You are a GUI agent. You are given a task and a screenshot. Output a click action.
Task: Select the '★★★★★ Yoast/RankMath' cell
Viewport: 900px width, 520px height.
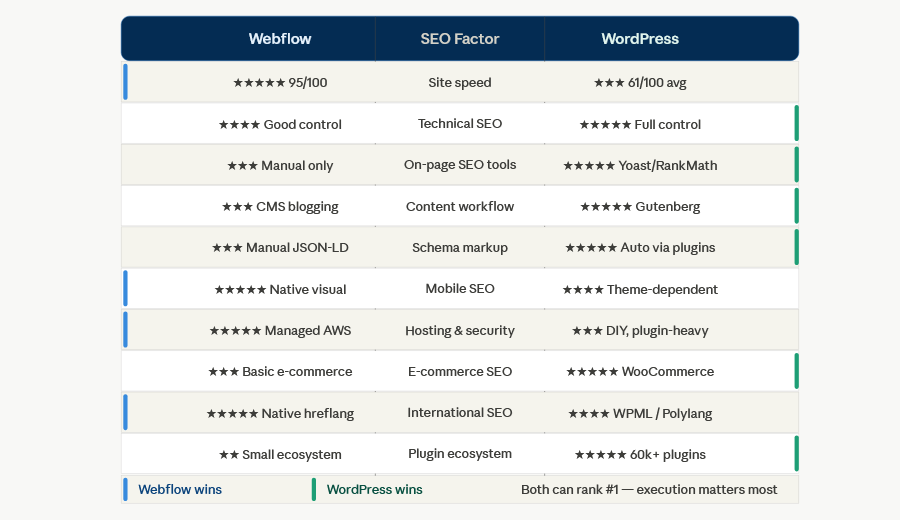[640, 165]
